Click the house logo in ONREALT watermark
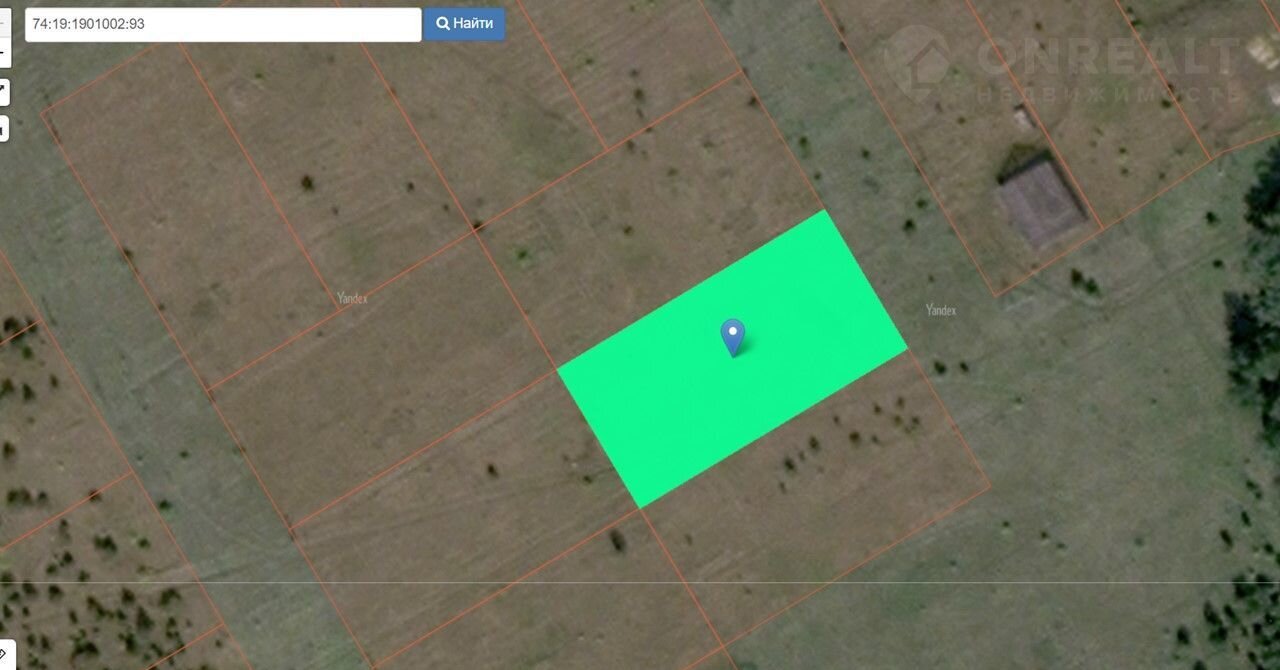The height and width of the screenshot is (670, 1280). pyautogui.click(x=917, y=60)
